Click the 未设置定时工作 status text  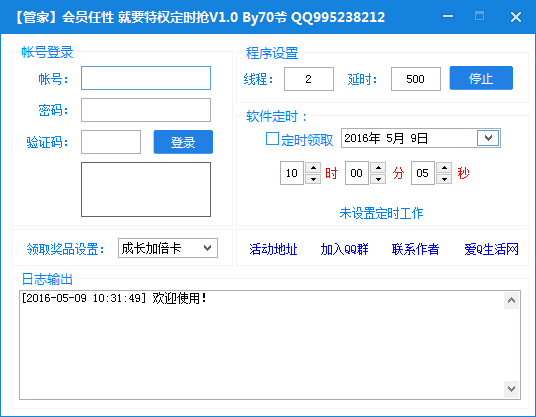(x=381, y=213)
